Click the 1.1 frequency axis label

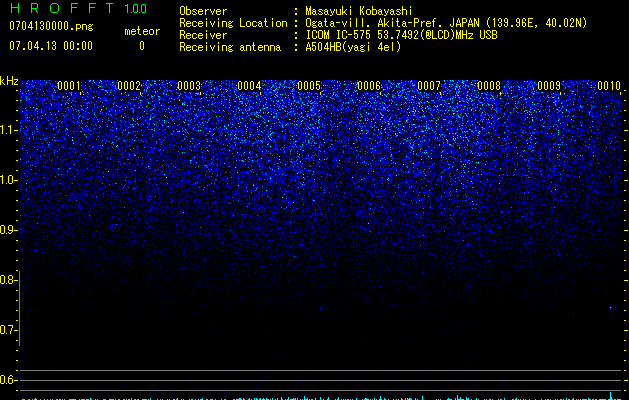pyautogui.click(x=7, y=130)
